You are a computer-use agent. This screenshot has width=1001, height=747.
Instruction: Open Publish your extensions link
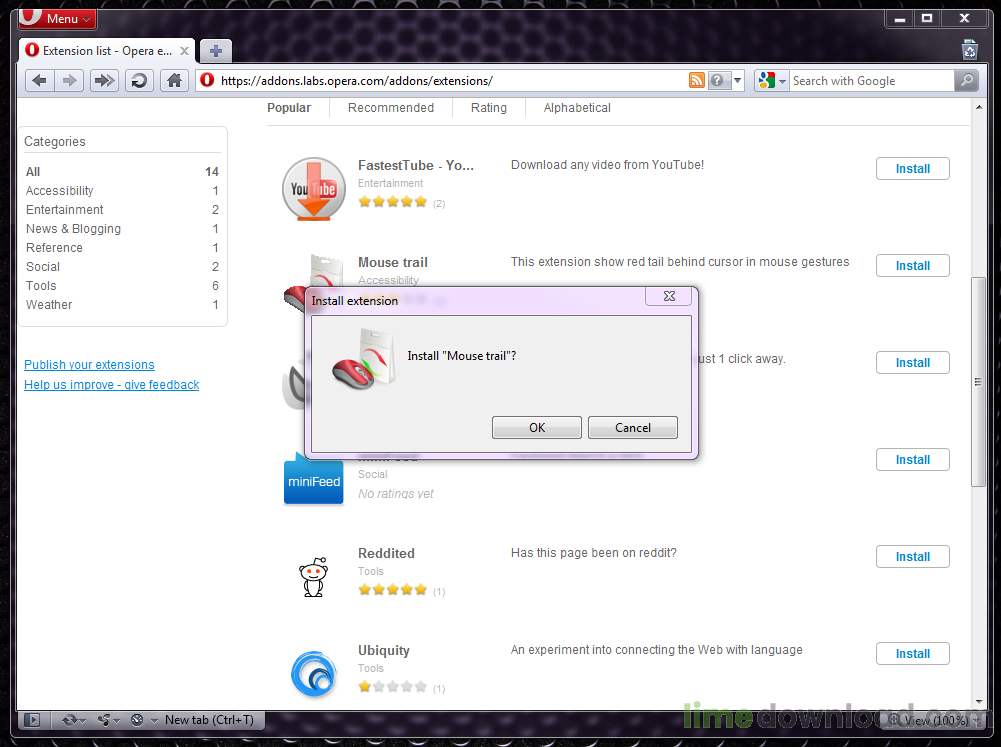pos(89,365)
